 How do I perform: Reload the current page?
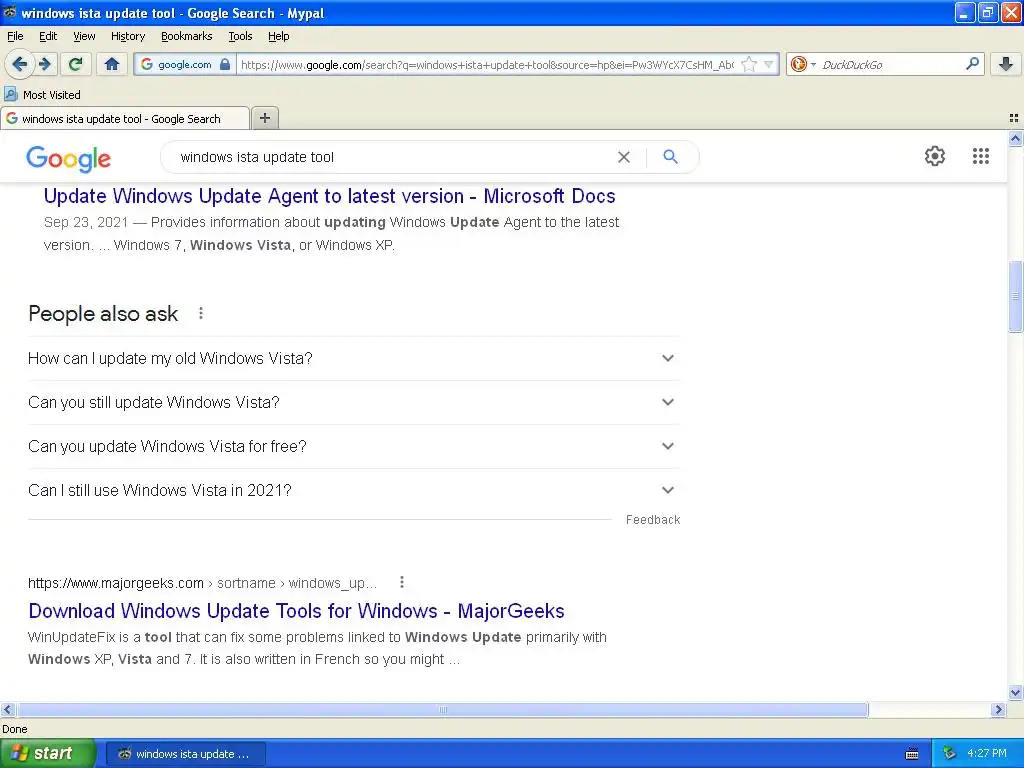(x=76, y=64)
